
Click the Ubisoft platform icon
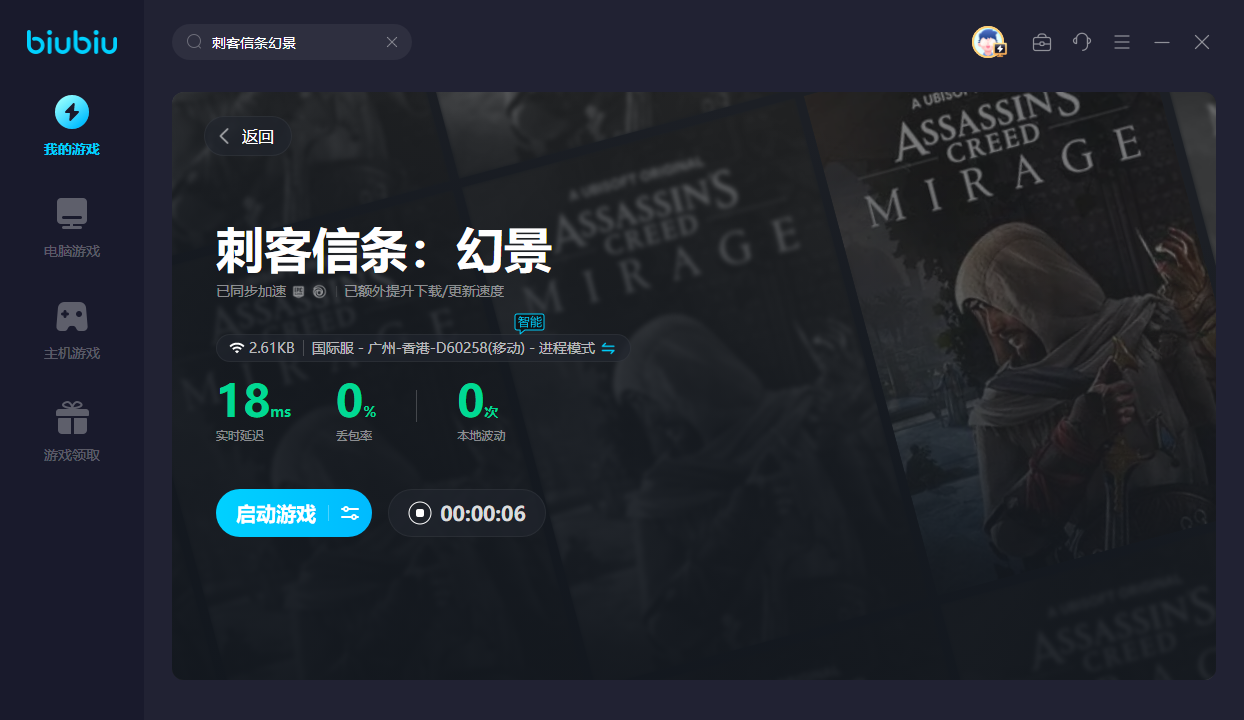coord(319,292)
